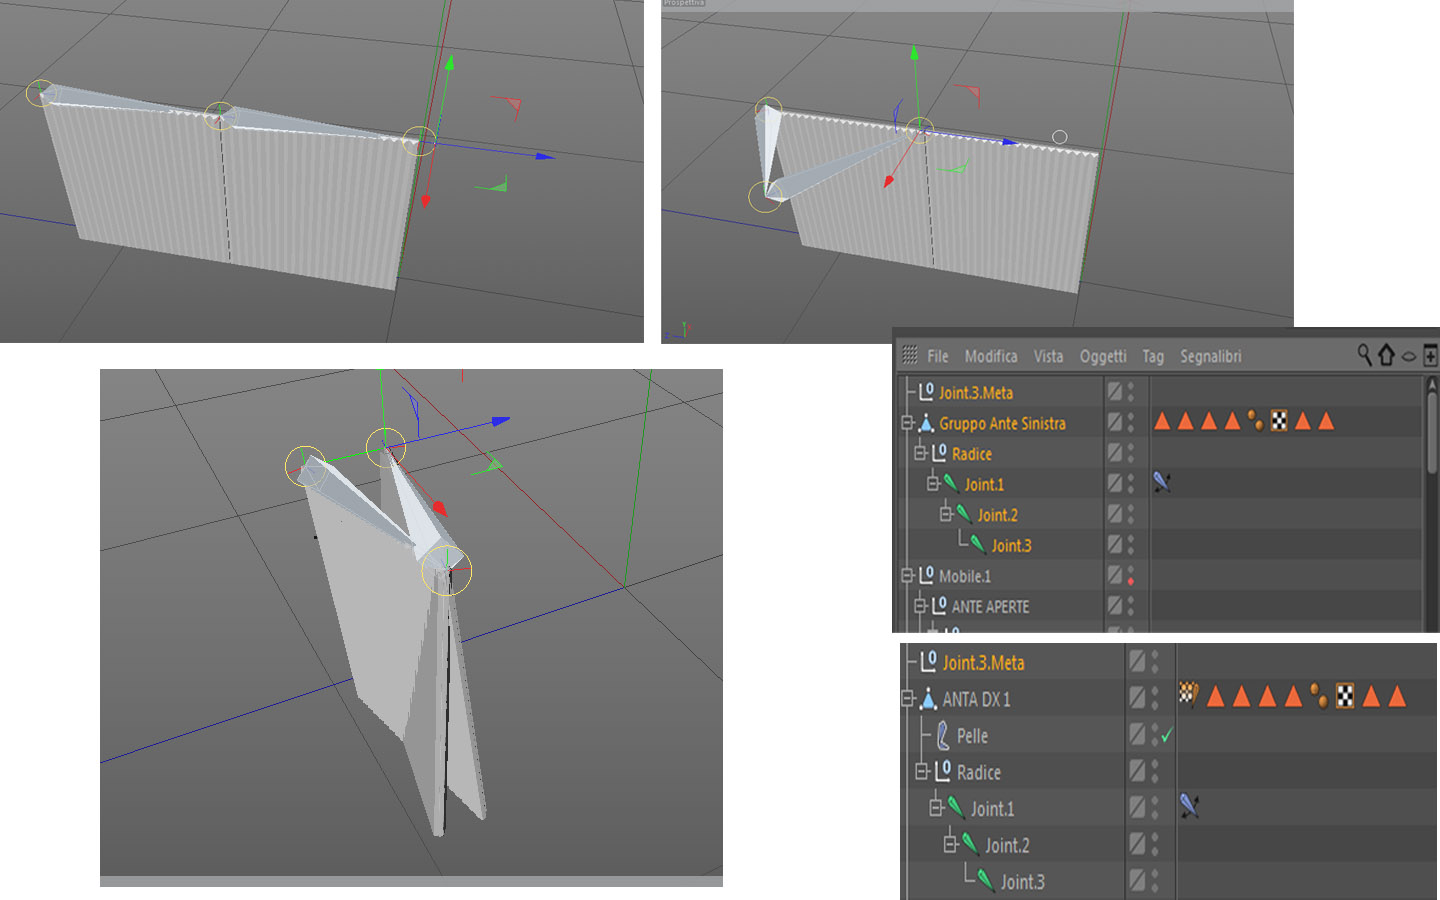Viewport: 1440px width, 900px height.
Task: Toggle visibility dots of Gruppo Ante Sinistra
Action: [1131, 422]
